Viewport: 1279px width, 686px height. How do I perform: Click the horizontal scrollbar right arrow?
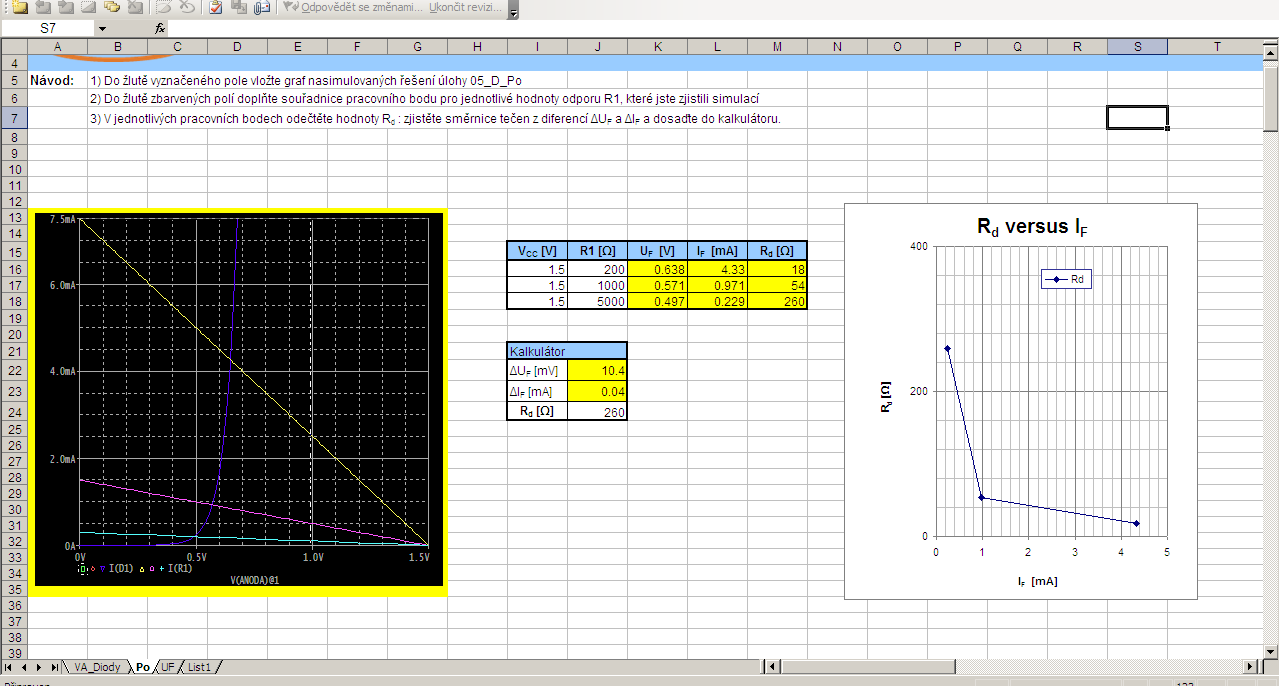[1251, 667]
